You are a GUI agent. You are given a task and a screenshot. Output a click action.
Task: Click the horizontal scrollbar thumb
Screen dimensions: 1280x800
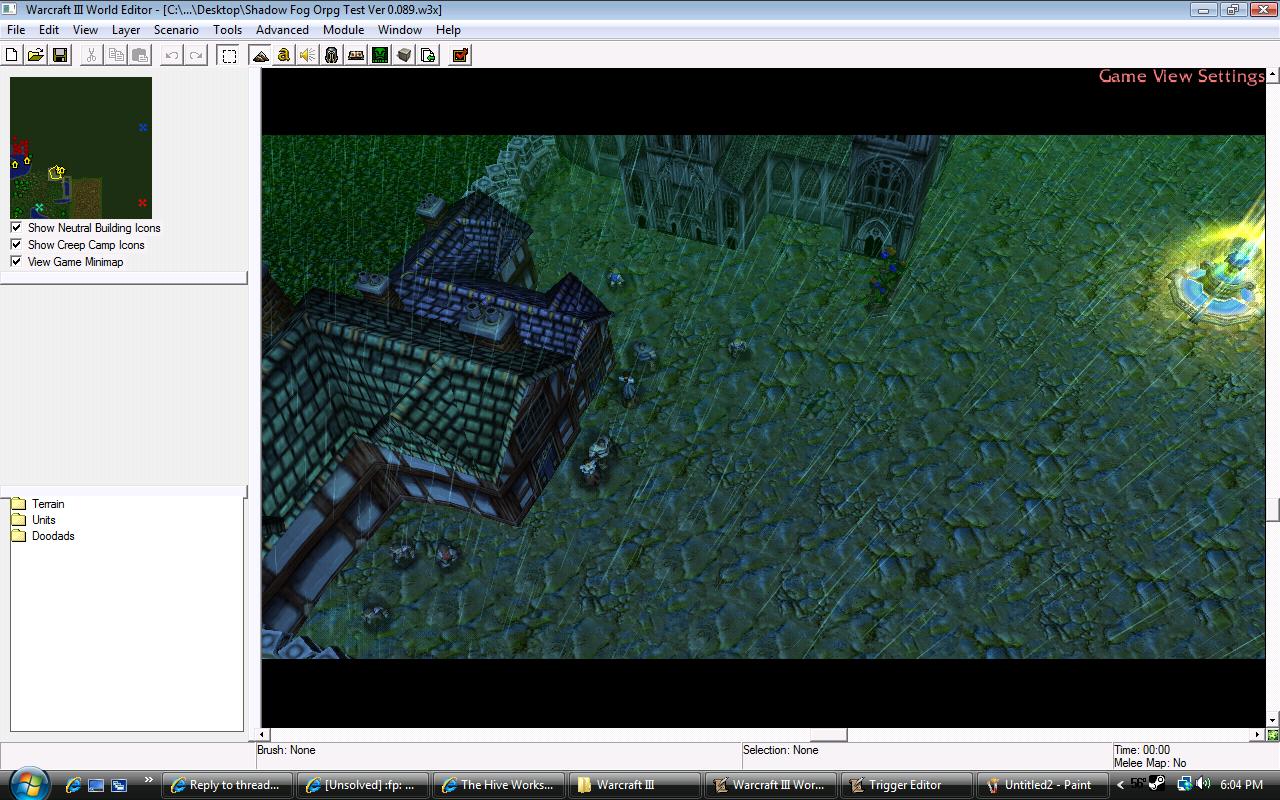[828, 735]
